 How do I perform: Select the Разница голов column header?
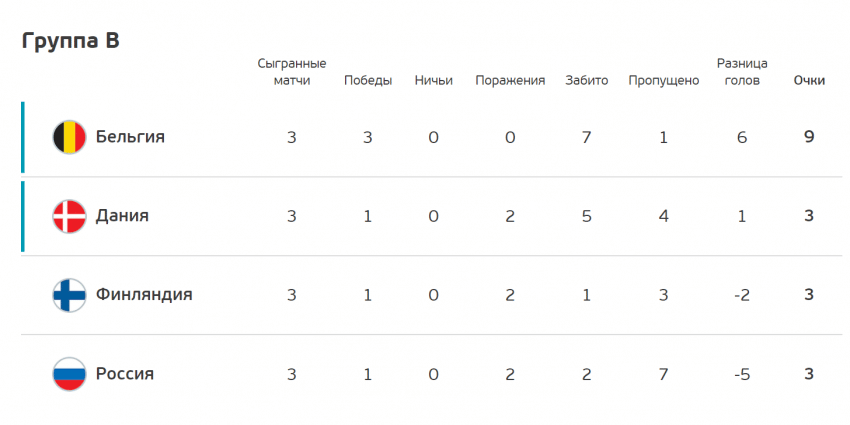tap(742, 73)
